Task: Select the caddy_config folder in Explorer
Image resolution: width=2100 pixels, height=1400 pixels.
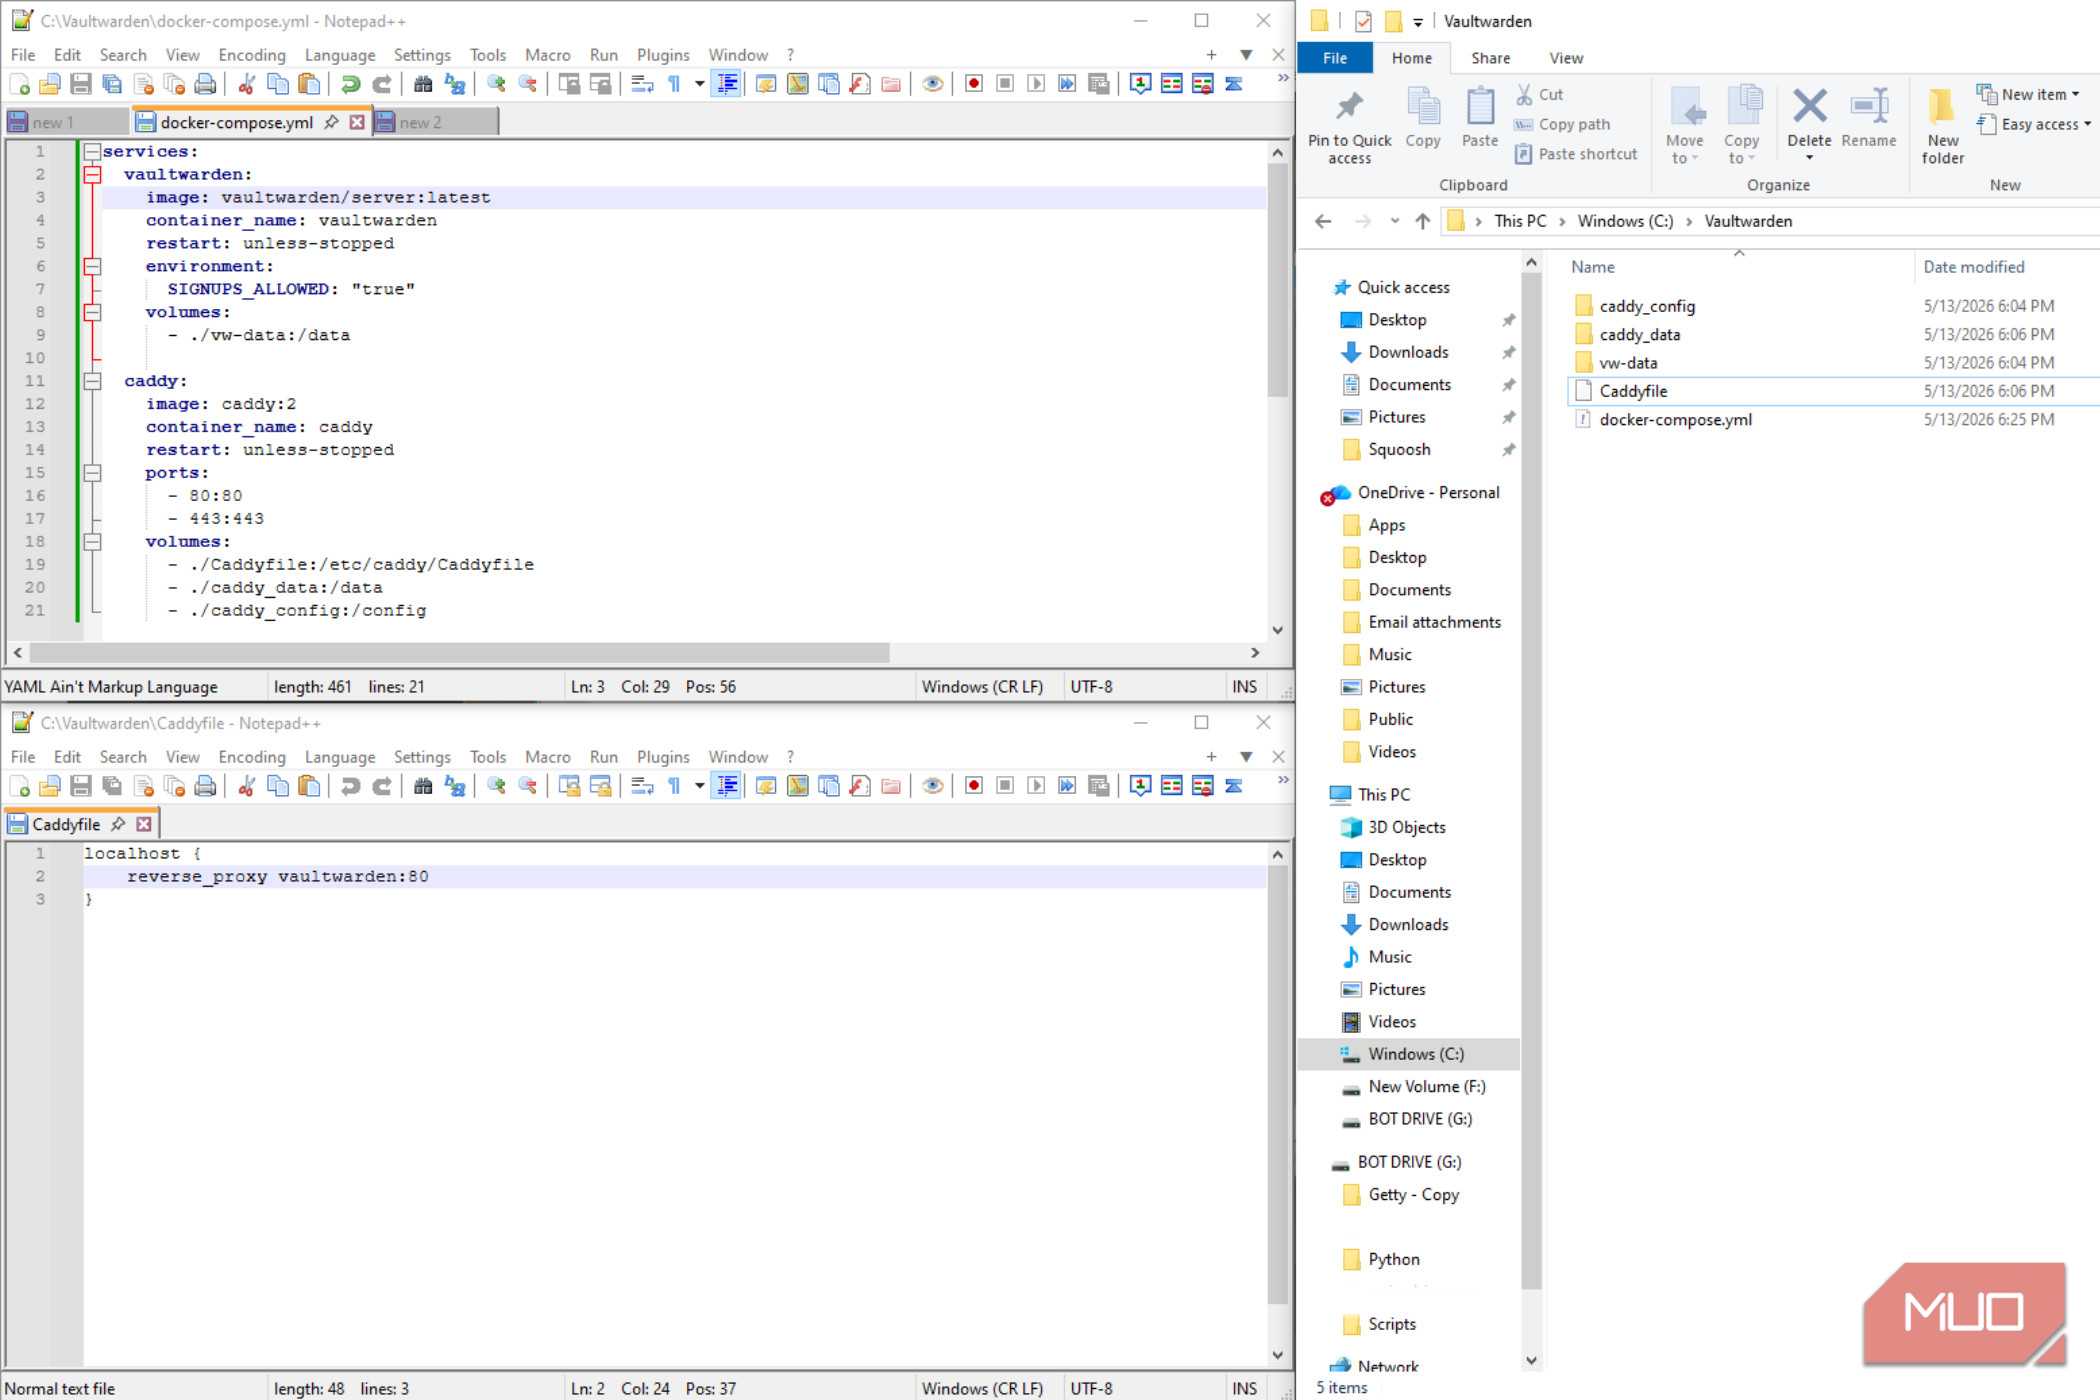Action: tap(1647, 306)
